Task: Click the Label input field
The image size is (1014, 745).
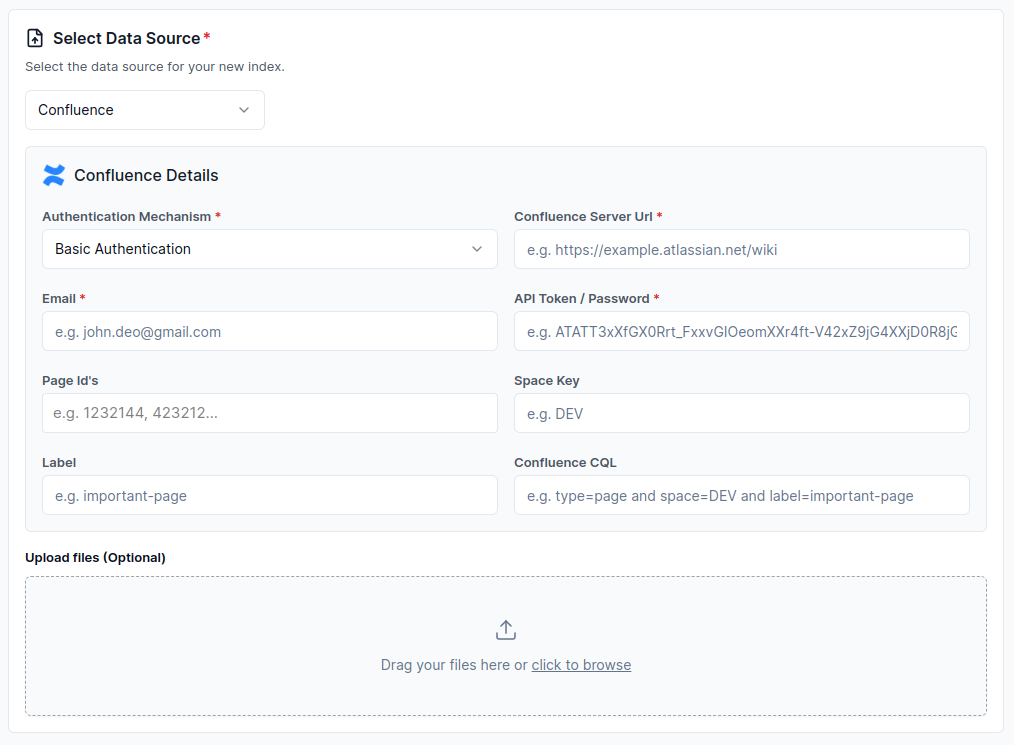Action: pos(269,495)
